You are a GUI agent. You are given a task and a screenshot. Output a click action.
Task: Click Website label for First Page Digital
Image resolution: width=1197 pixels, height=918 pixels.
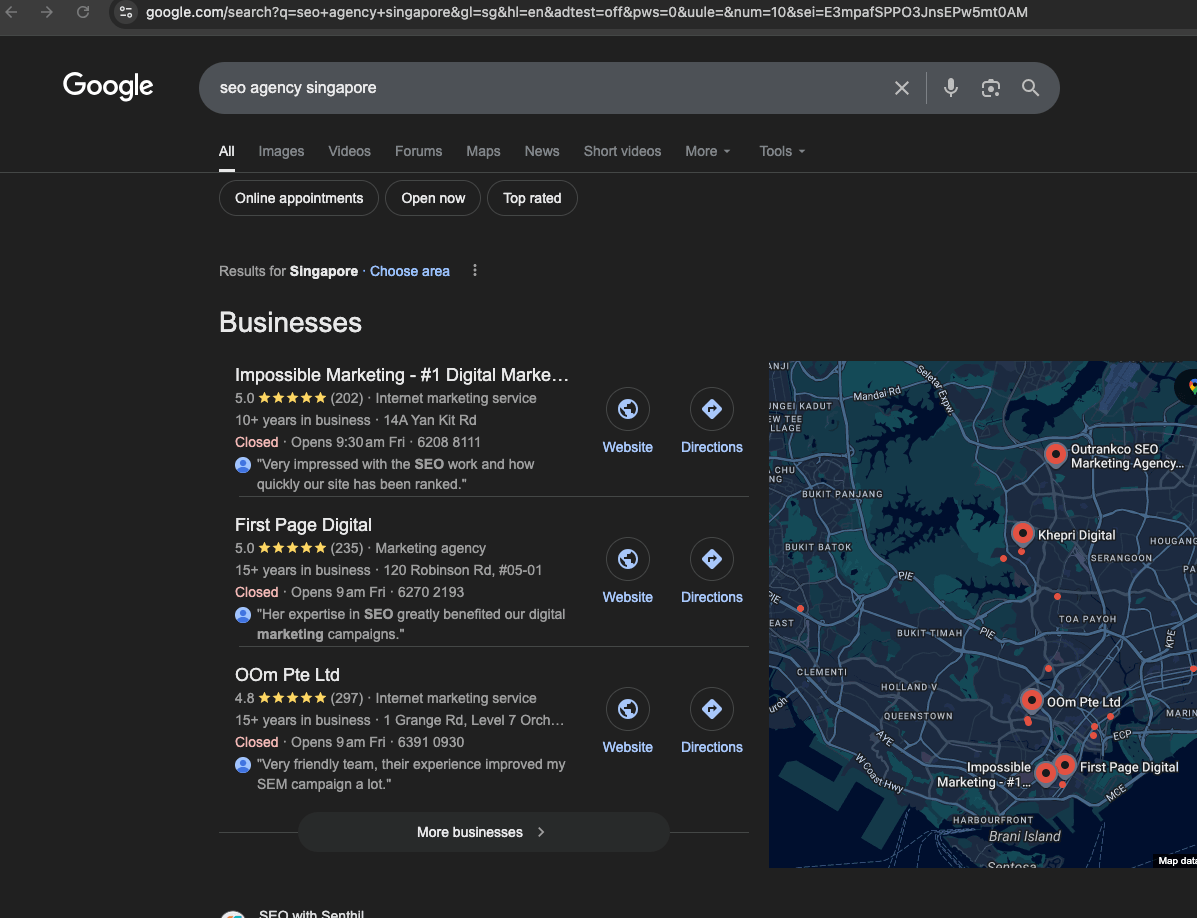click(628, 598)
